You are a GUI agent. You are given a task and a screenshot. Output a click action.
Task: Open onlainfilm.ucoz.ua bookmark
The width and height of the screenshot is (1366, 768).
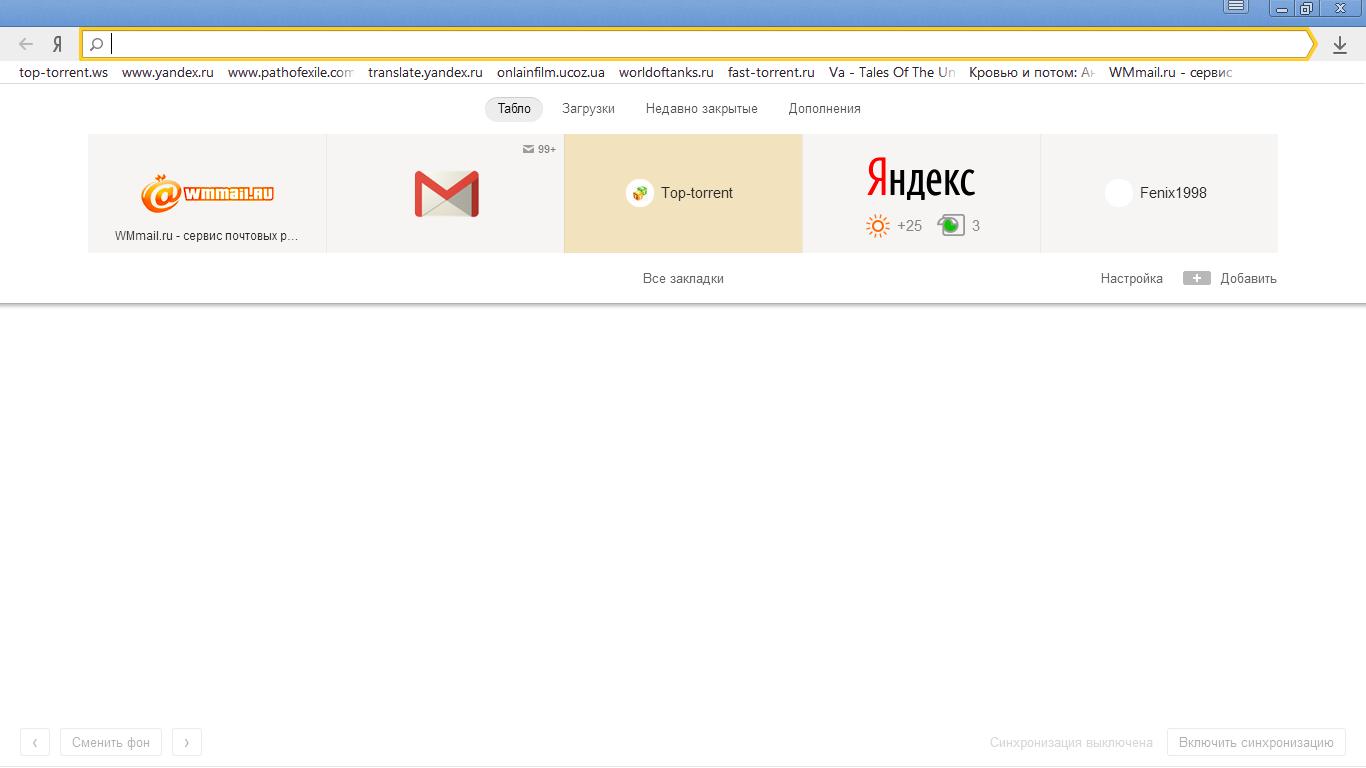pyautogui.click(x=551, y=72)
